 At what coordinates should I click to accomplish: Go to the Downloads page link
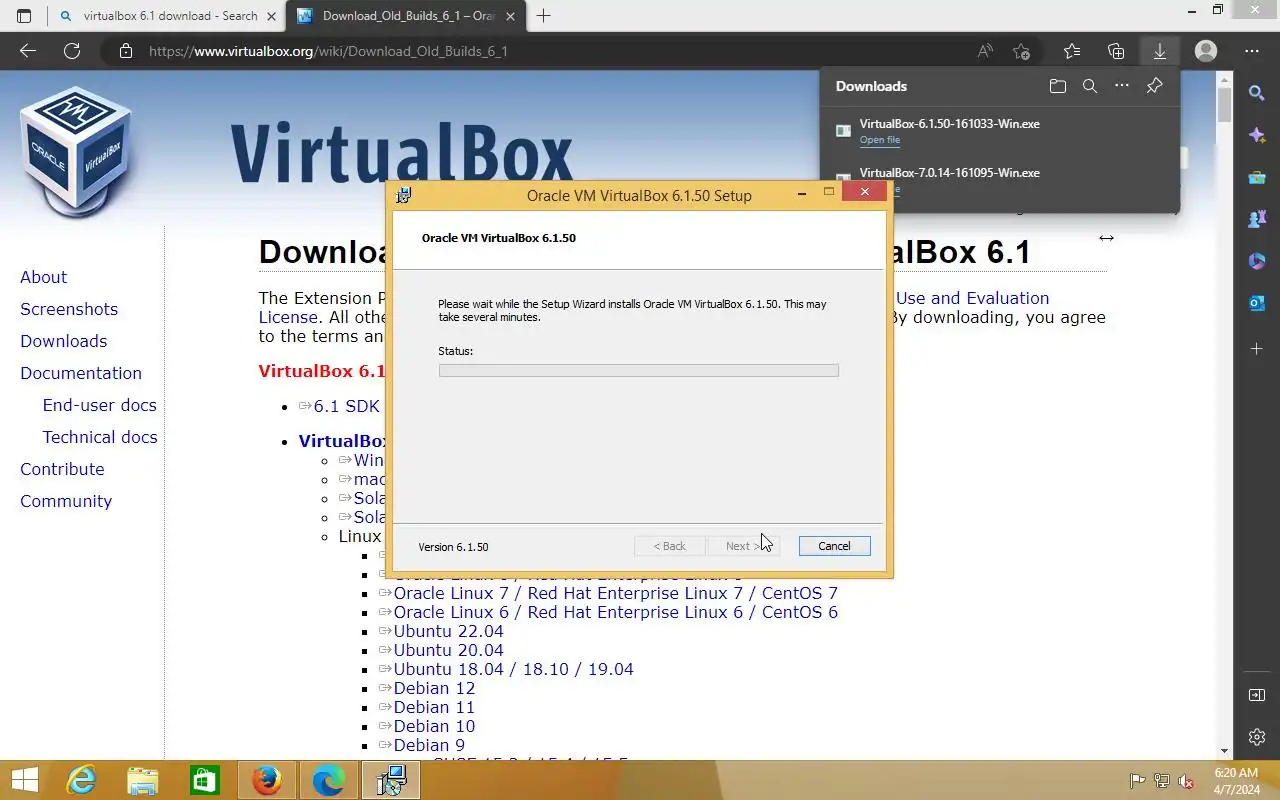point(63,341)
